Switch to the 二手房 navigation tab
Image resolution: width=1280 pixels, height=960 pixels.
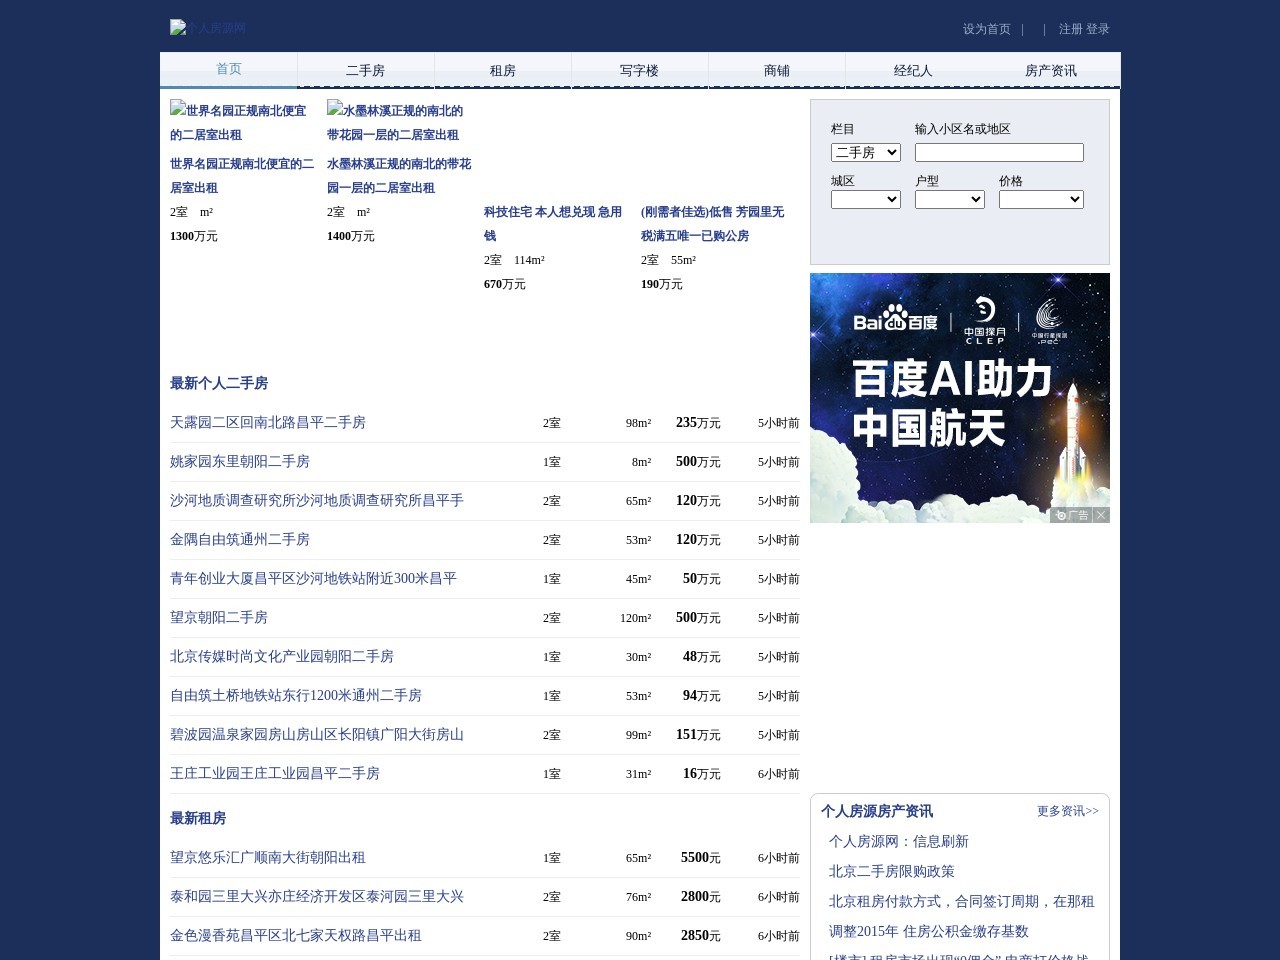[x=365, y=70]
